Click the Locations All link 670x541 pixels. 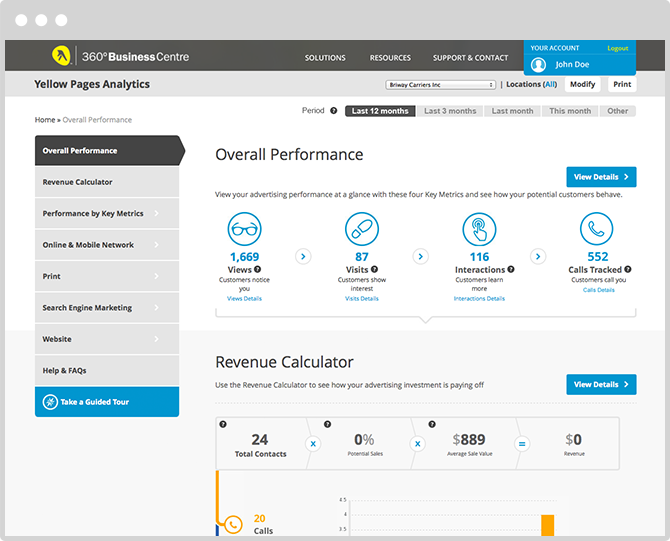pyautogui.click(x=550, y=84)
